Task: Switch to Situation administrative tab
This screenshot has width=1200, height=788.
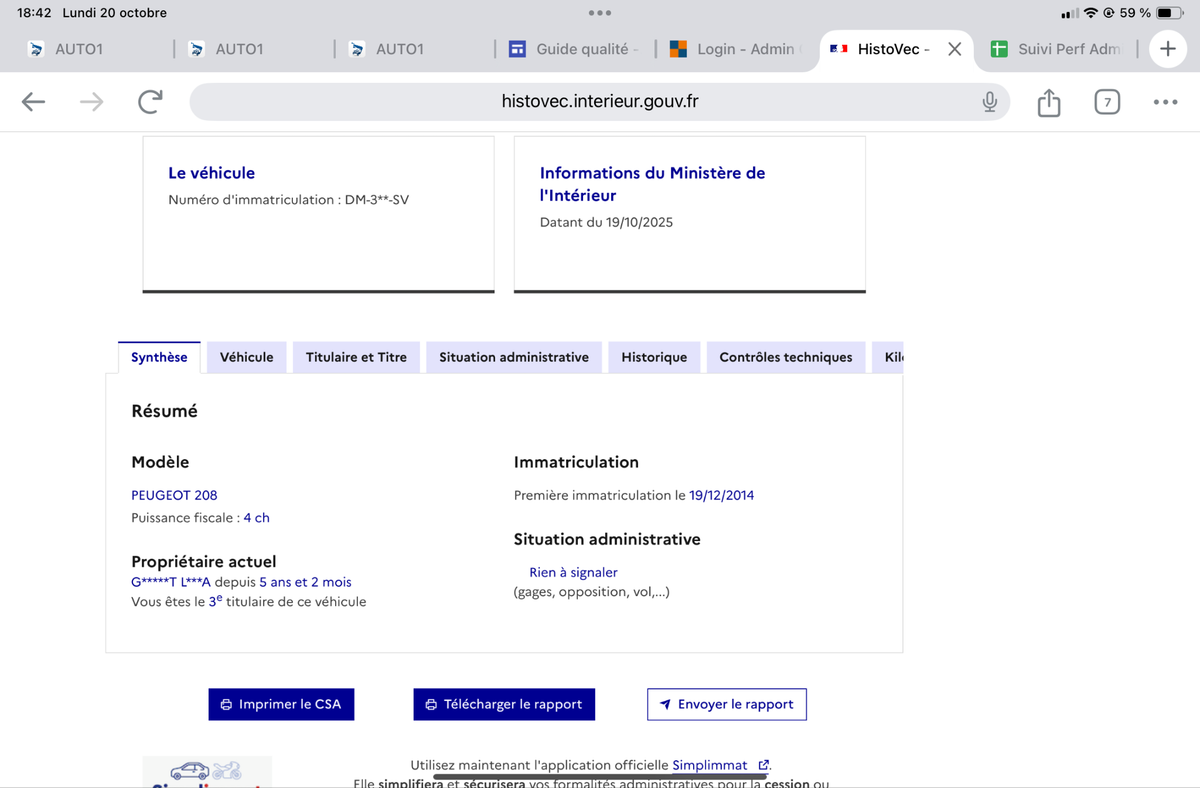Action: point(513,357)
